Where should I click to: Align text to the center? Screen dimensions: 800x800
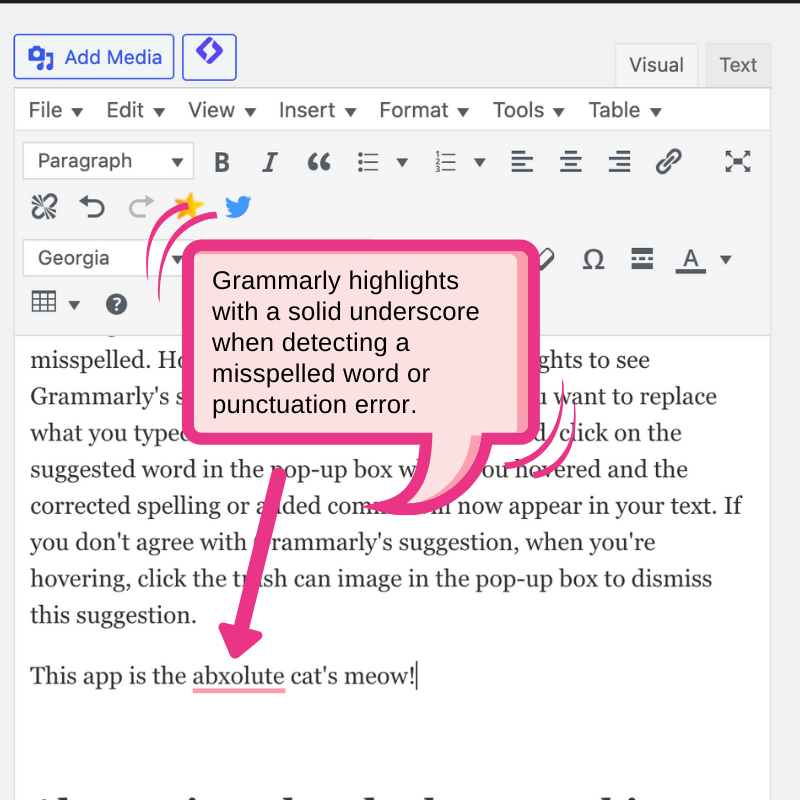click(x=570, y=162)
